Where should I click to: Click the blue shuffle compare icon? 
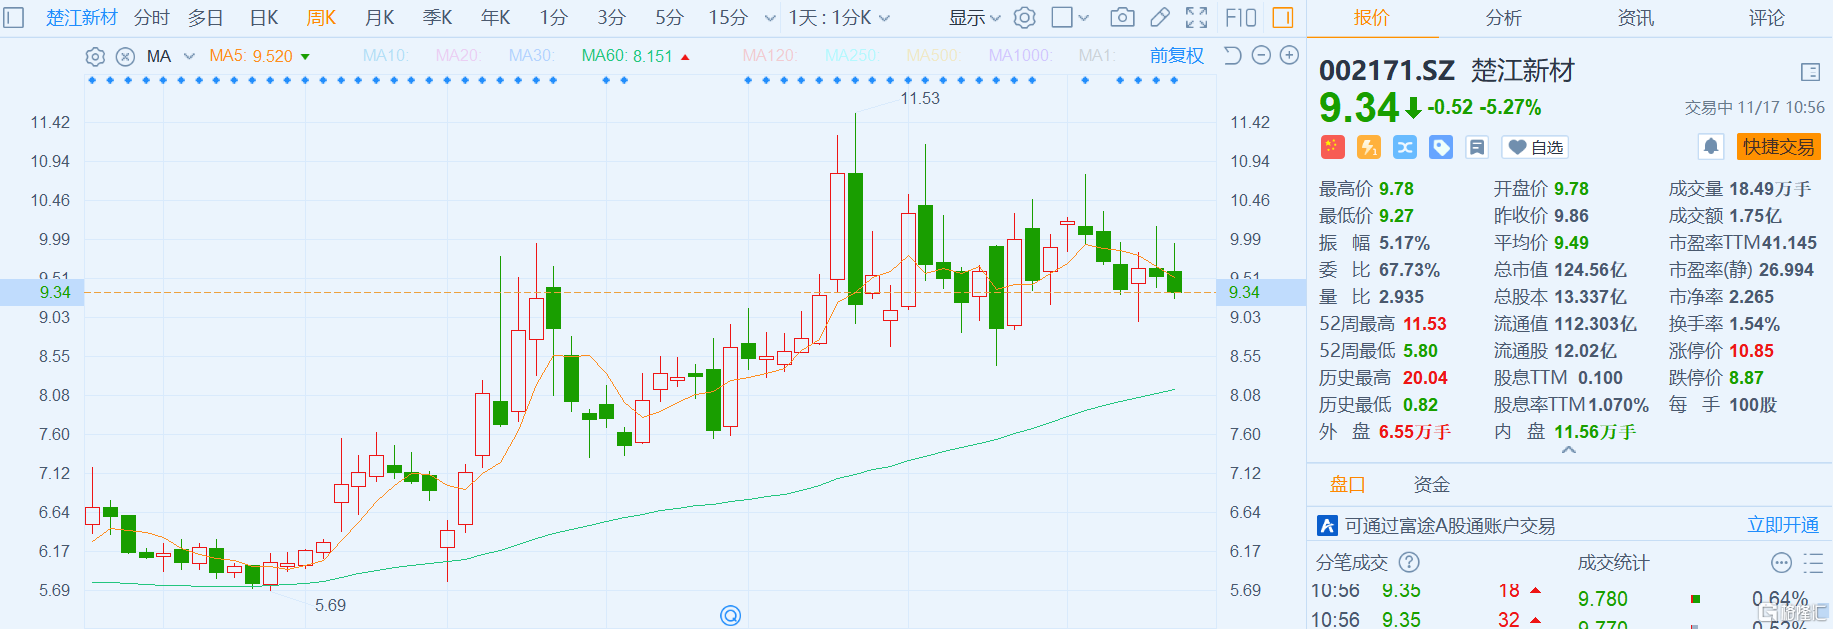click(x=1405, y=147)
